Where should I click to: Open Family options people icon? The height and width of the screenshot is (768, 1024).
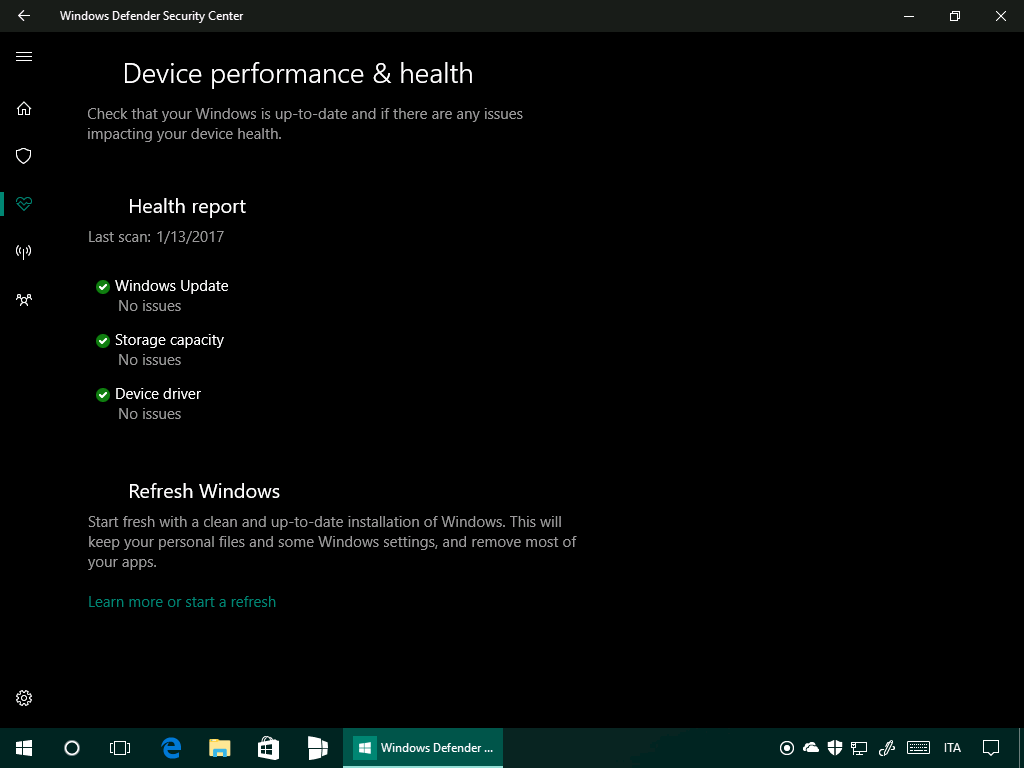tap(24, 300)
